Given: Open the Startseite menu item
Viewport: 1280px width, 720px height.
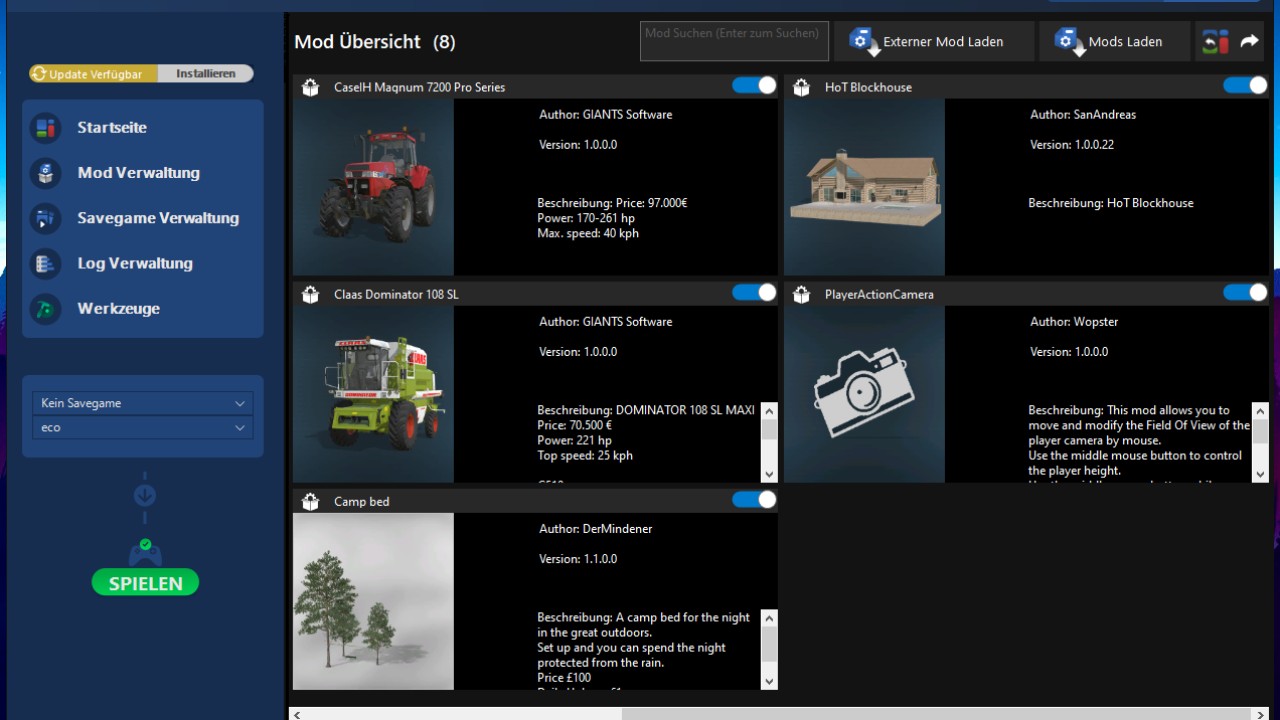Looking at the screenshot, I should pyautogui.click(x=112, y=128).
